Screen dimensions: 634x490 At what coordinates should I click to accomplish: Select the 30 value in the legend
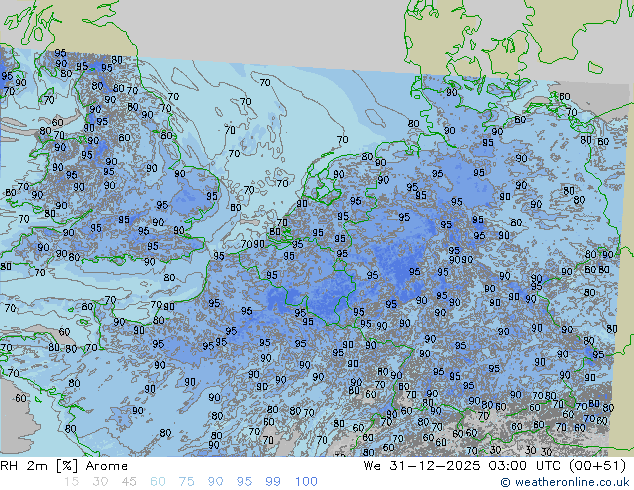click(x=100, y=482)
